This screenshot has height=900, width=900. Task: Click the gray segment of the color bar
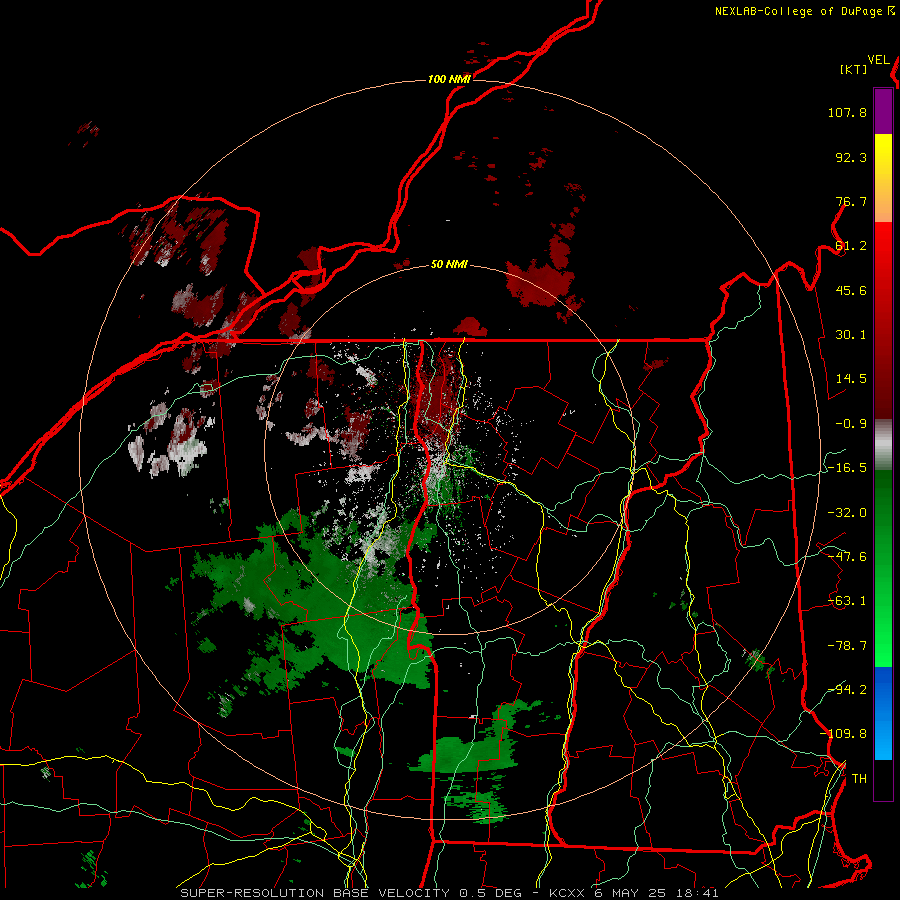[x=883, y=445]
